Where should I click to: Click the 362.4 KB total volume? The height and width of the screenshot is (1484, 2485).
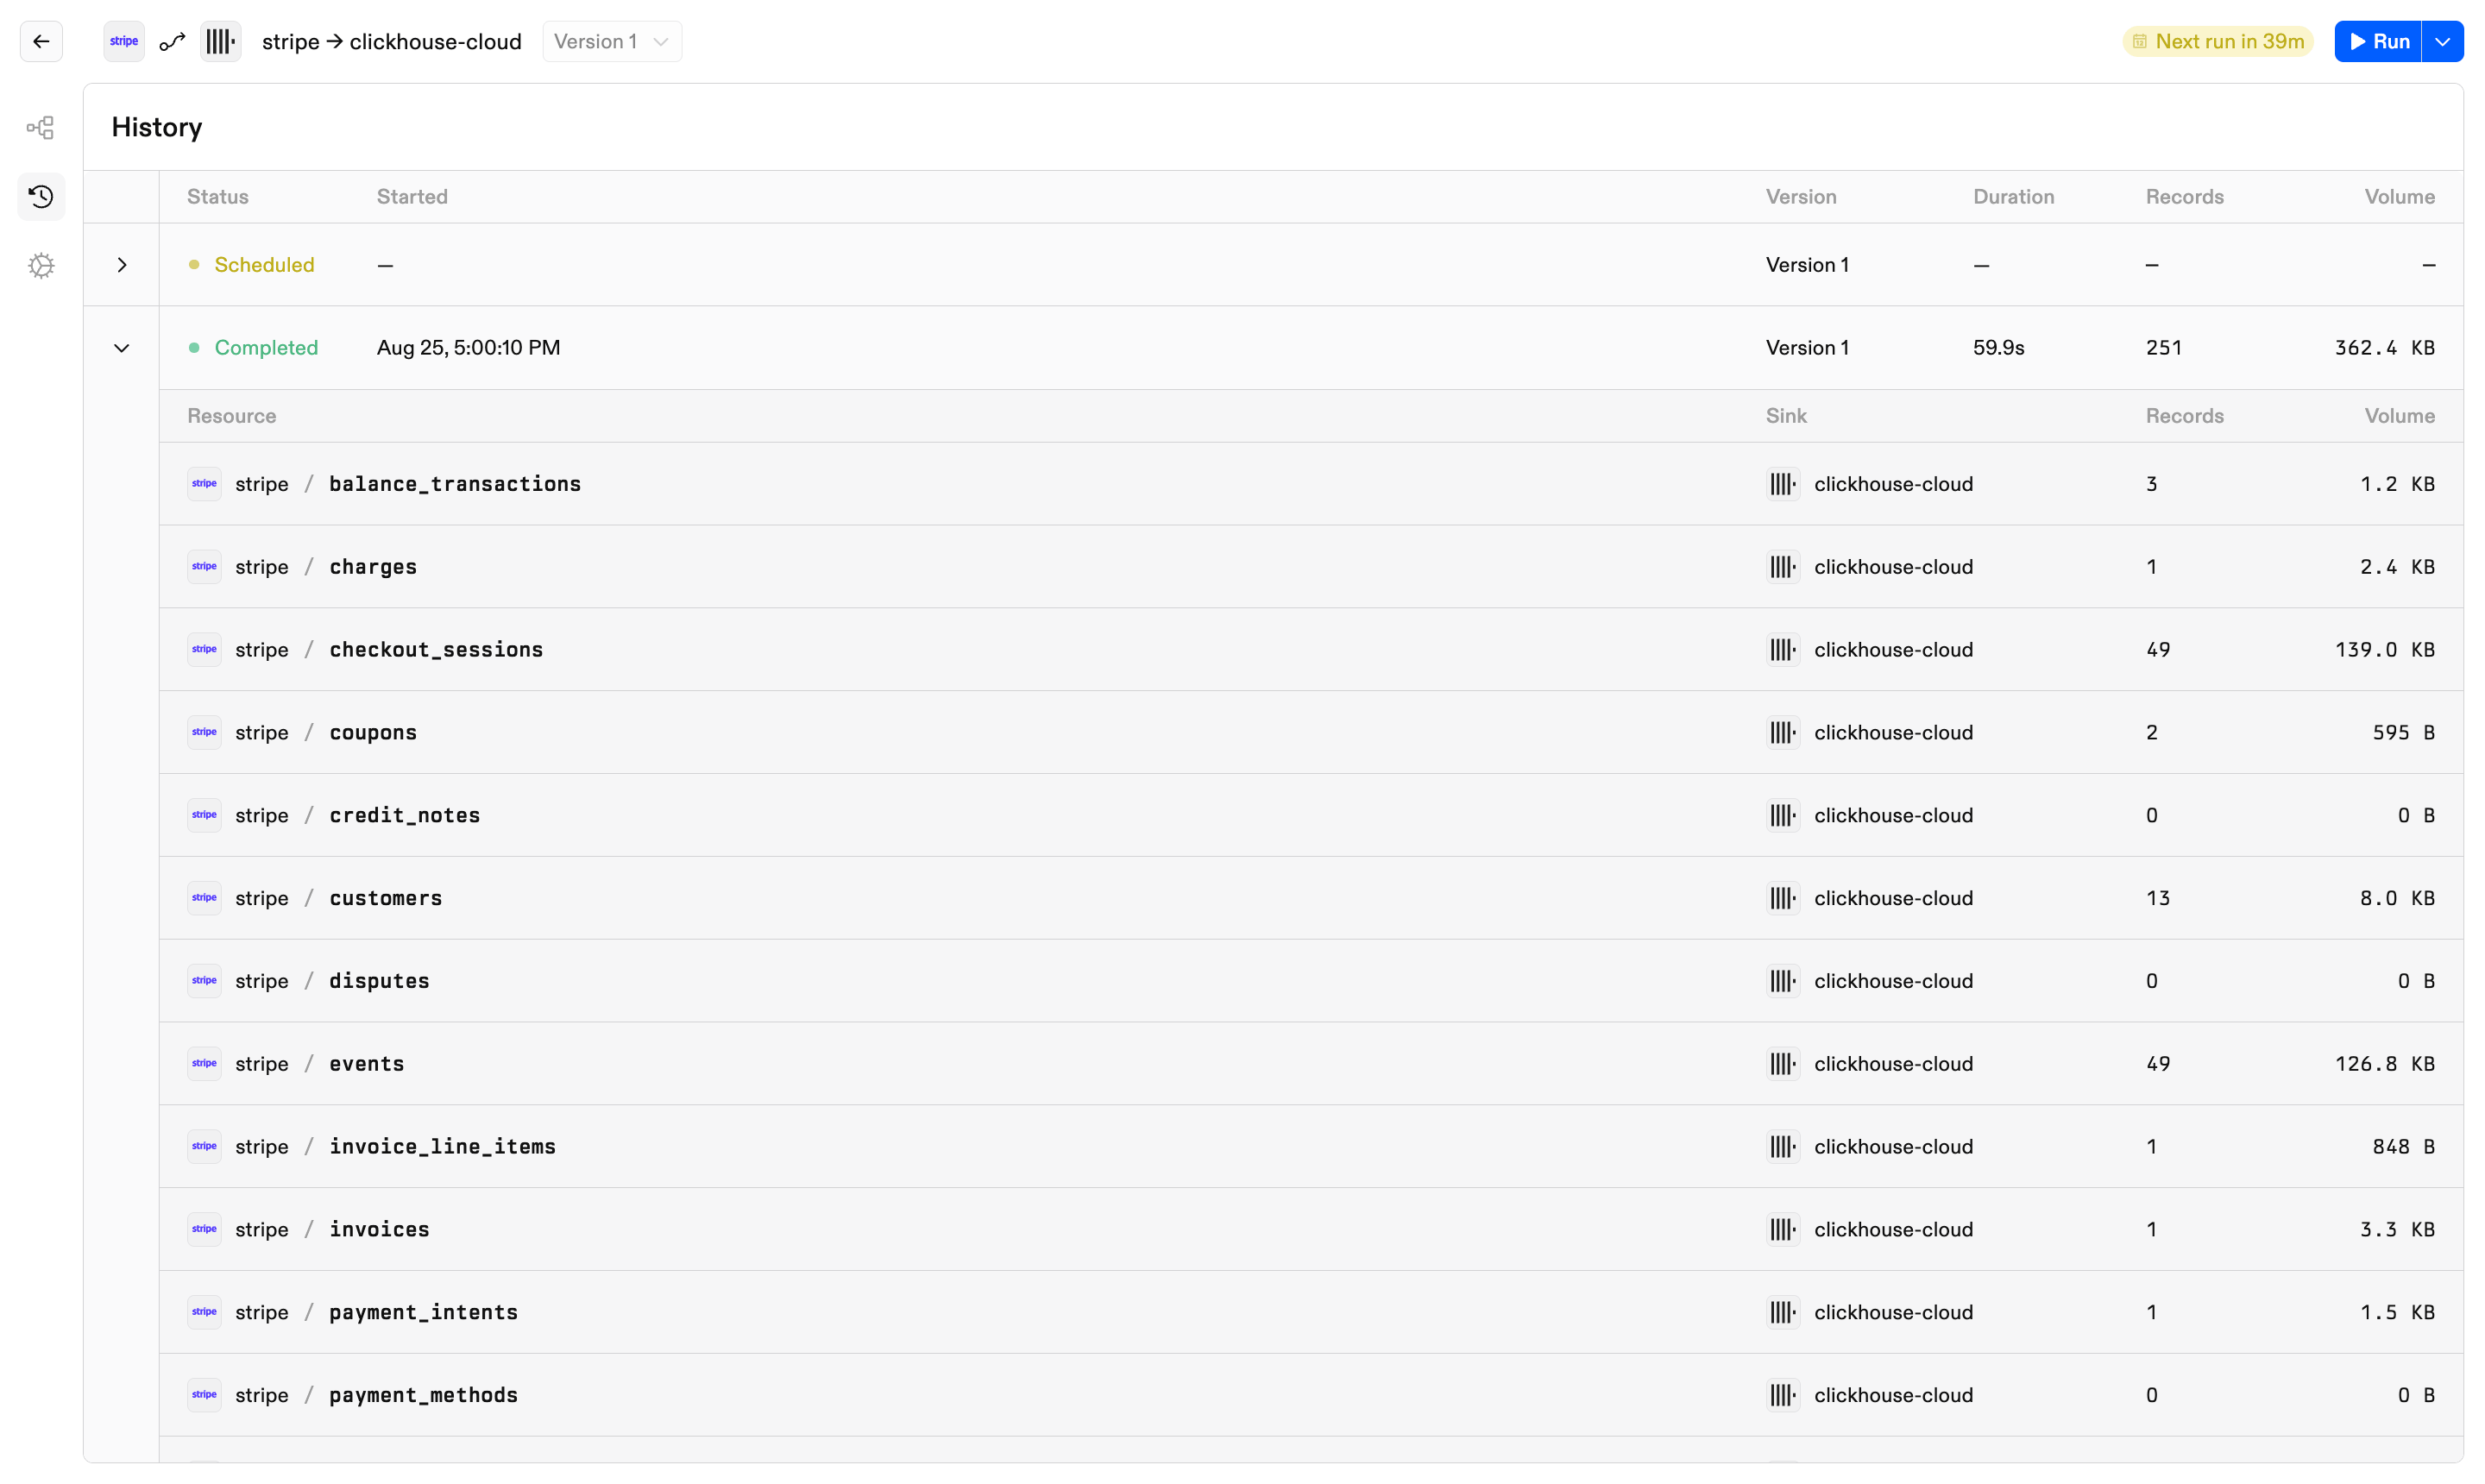2385,348
